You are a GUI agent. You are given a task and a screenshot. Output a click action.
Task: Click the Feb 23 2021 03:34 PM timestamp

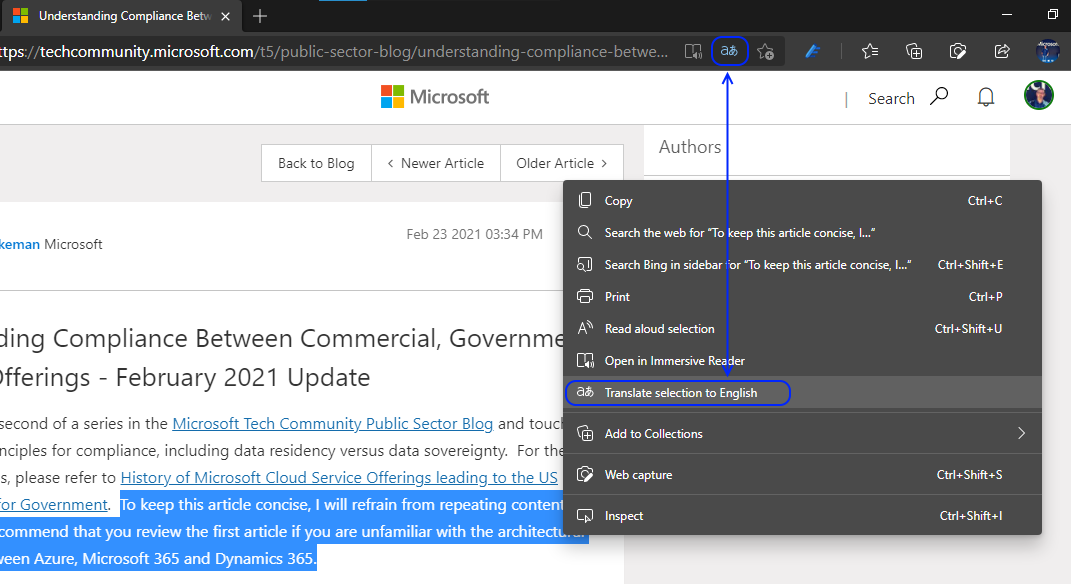(x=475, y=234)
